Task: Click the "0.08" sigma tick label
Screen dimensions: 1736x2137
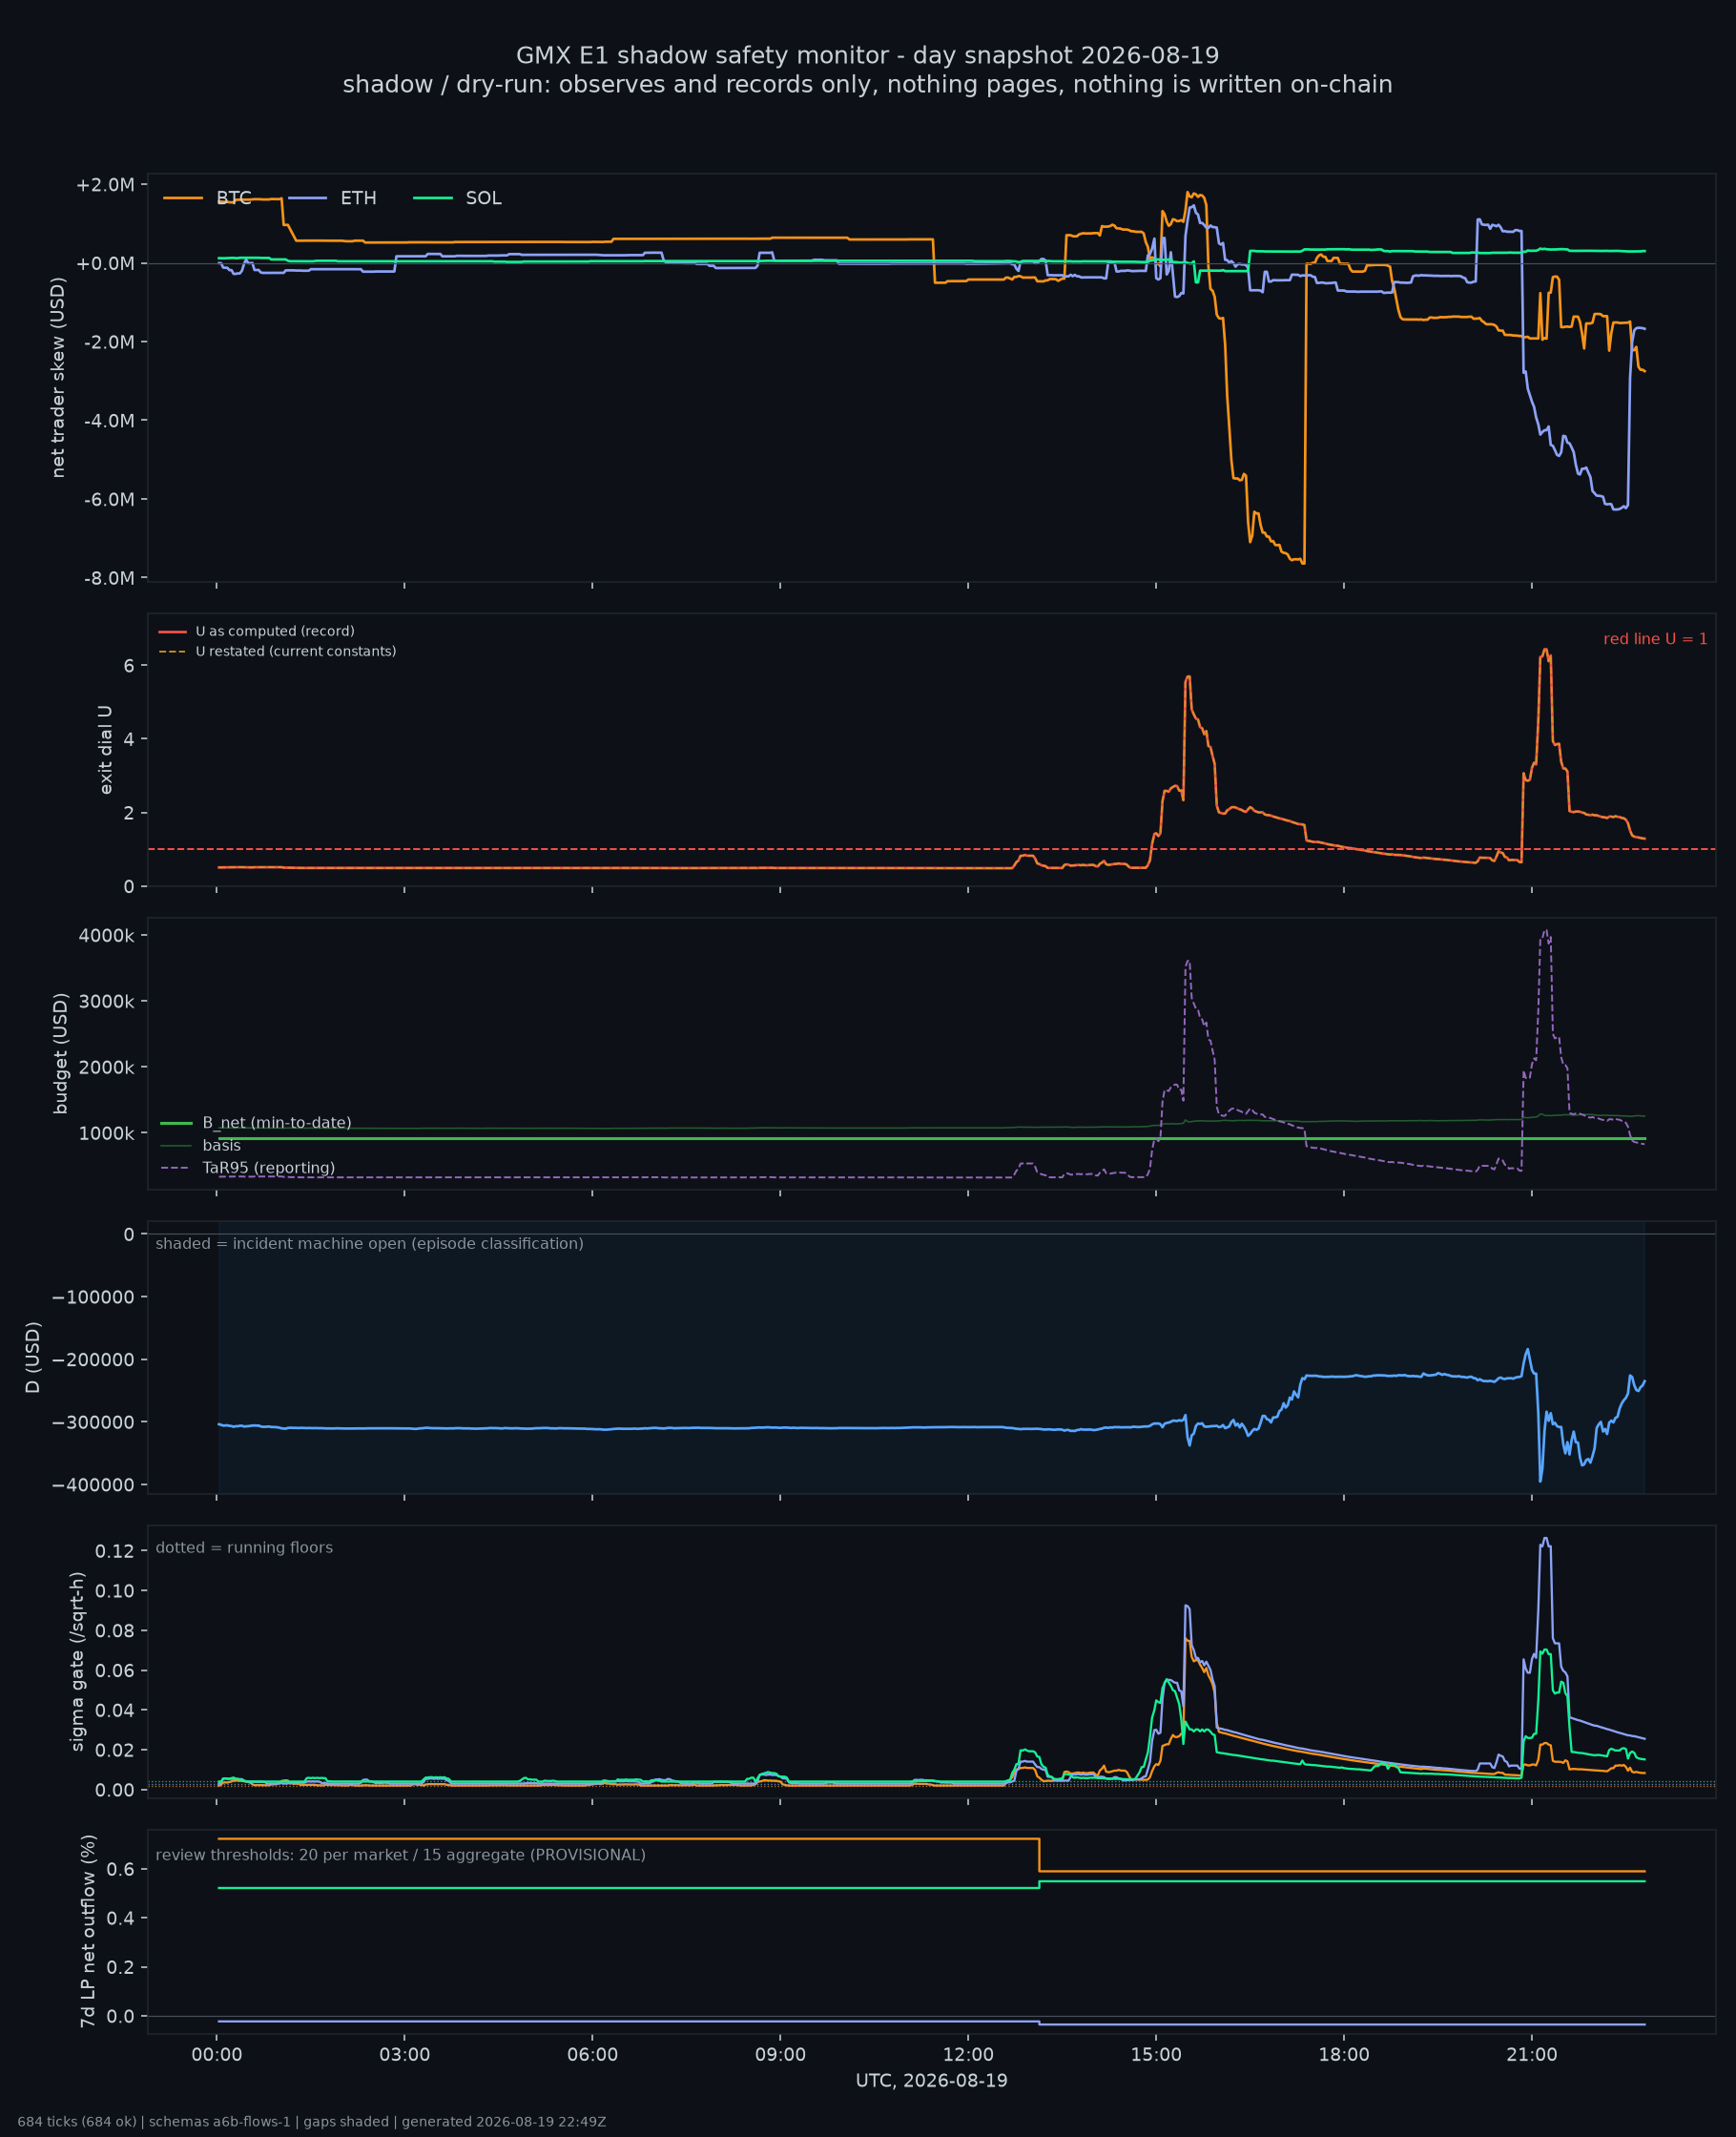Action: tap(115, 1631)
